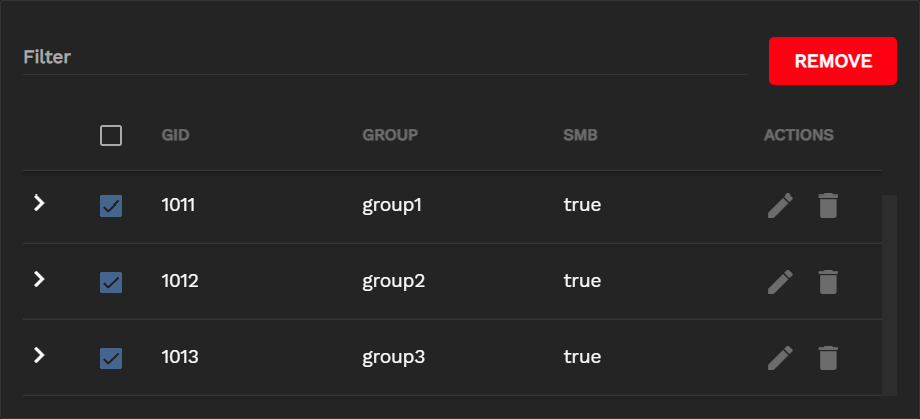Image resolution: width=920 pixels, height=419 pixels.
Task: Uncheck the group3 row checkbox
Action: 111,357
